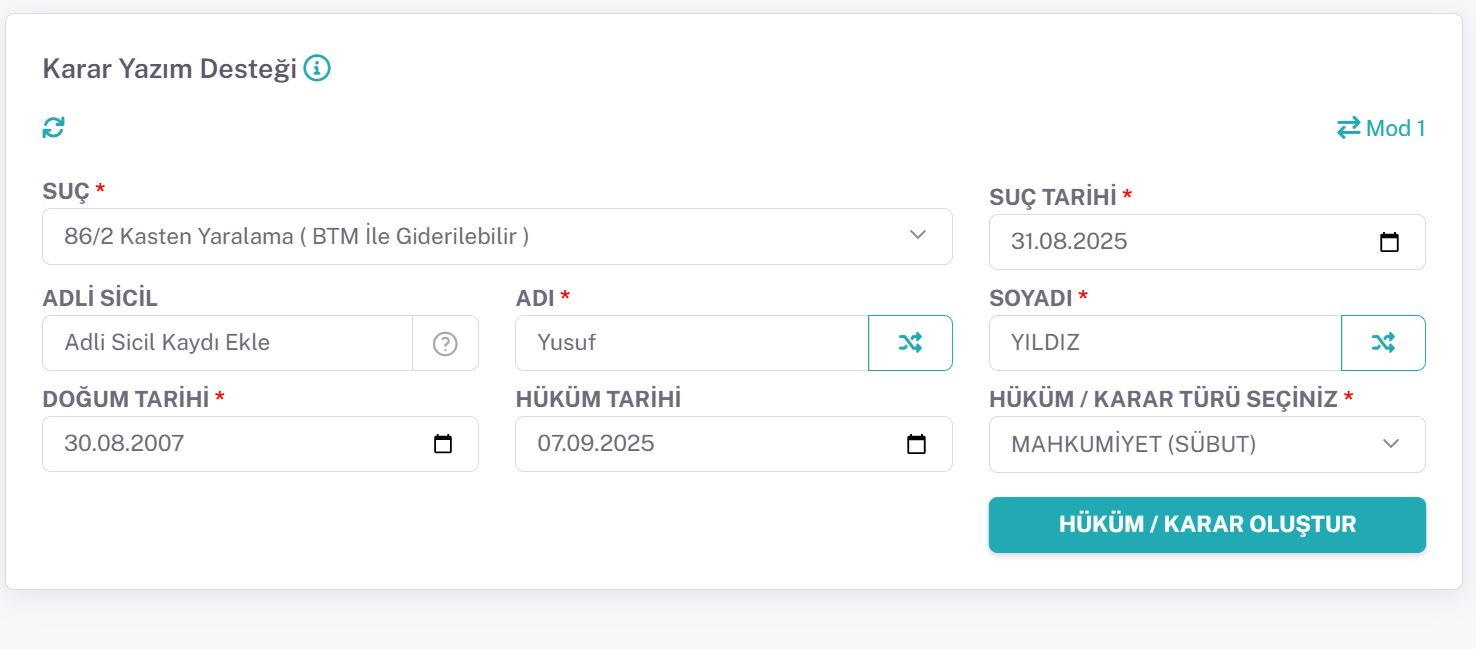Click the date 30.08.2007 in DOĞUM TARİHİ
Image resolution: width=1476 pixels, height=649 pixels.
124,444
